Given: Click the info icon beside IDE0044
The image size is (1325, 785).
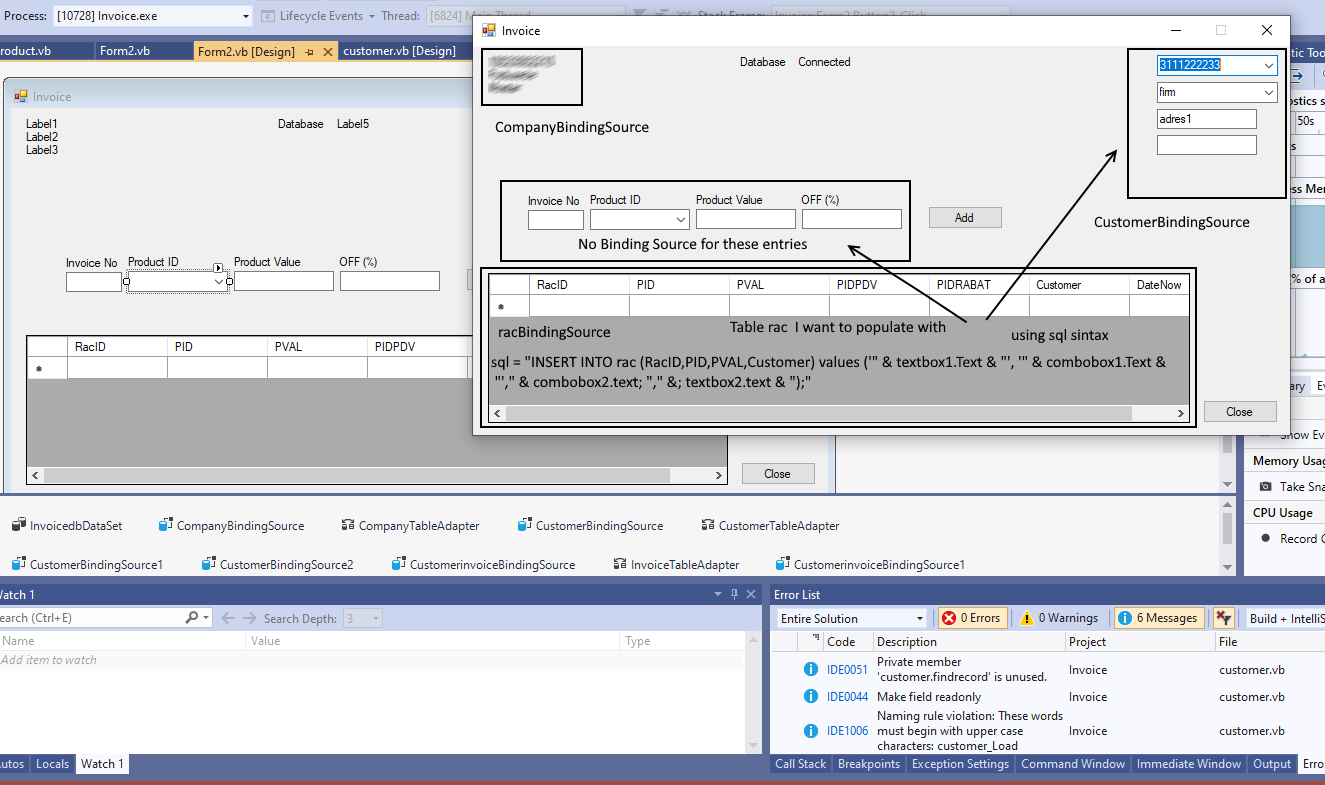Looking at the screenshot, I should click(x=810, y=696).
